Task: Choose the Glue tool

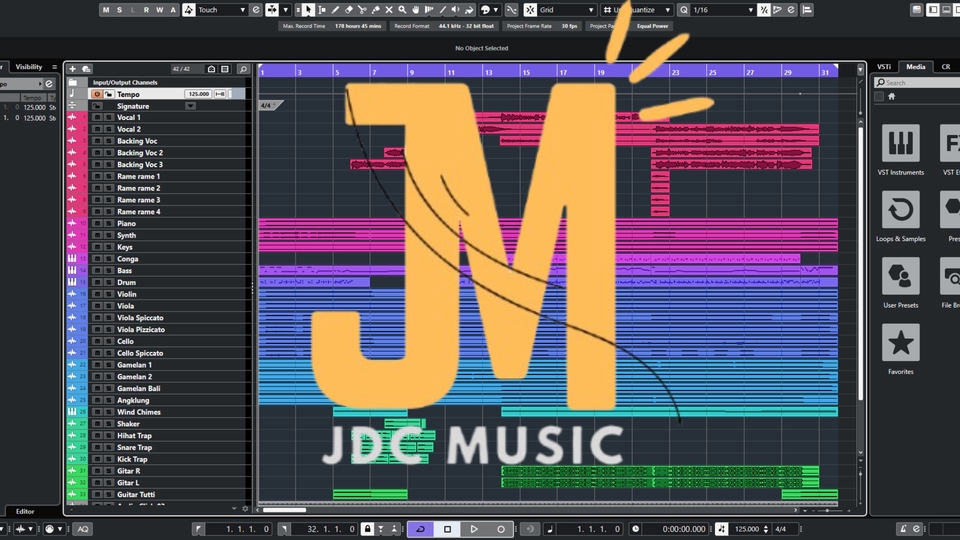Action: [x=375, y=10]
